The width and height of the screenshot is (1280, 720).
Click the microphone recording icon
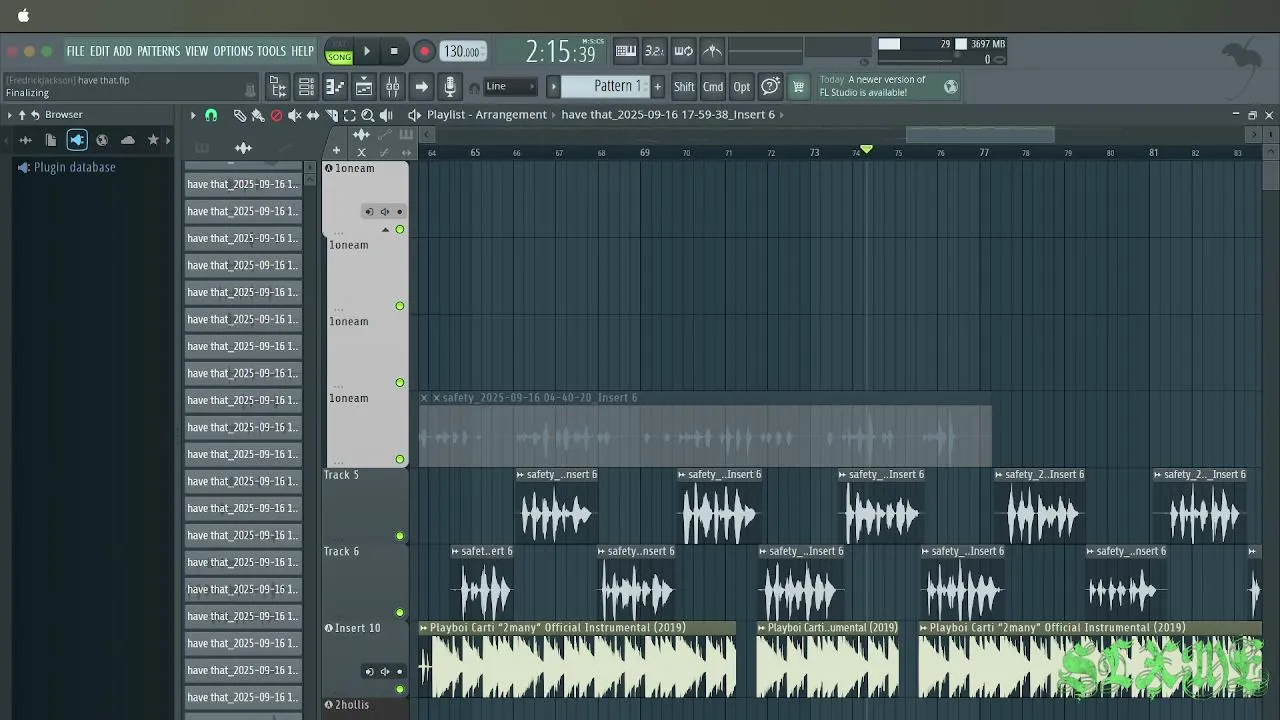[x=450, y=87]
